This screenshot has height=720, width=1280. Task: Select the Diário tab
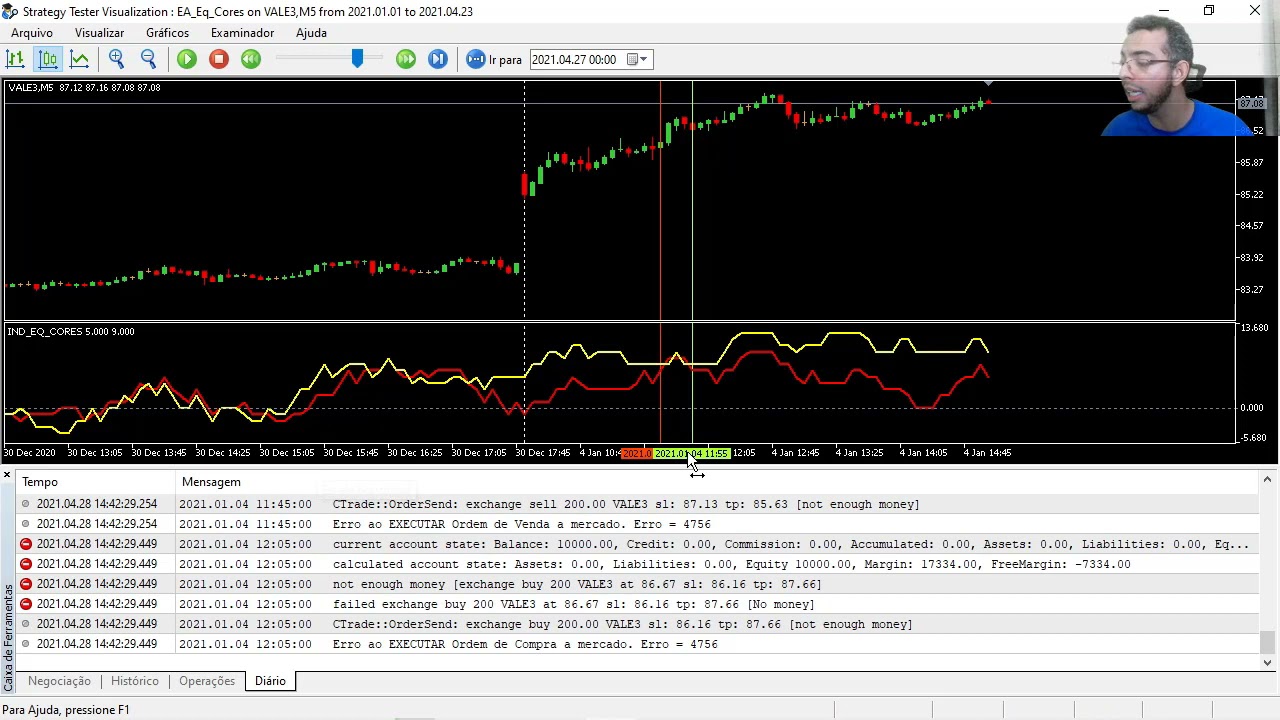[x=270, y=681]
